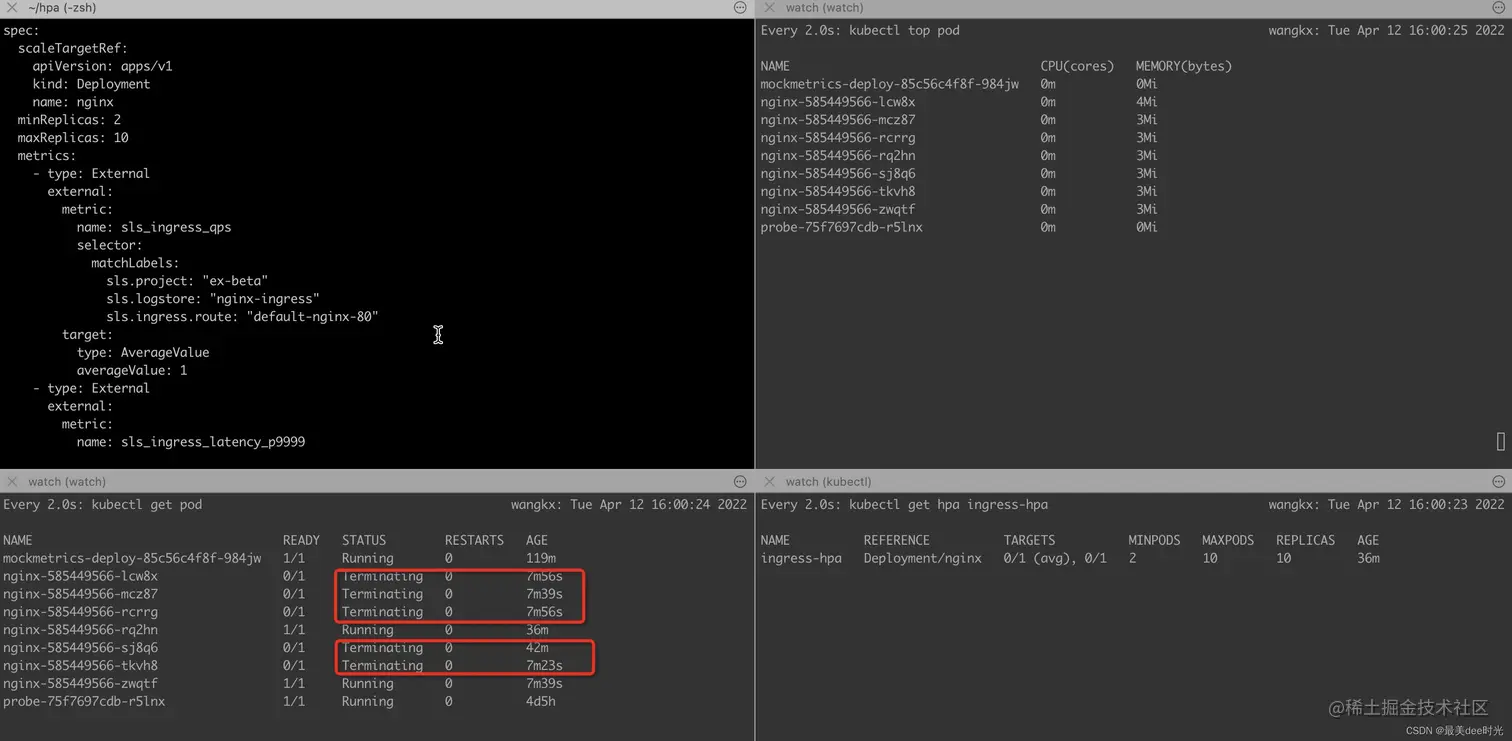This screenshot has width=1512, height=741.
Task: Click the REFERENCE column header
Action: coord(897,540)
